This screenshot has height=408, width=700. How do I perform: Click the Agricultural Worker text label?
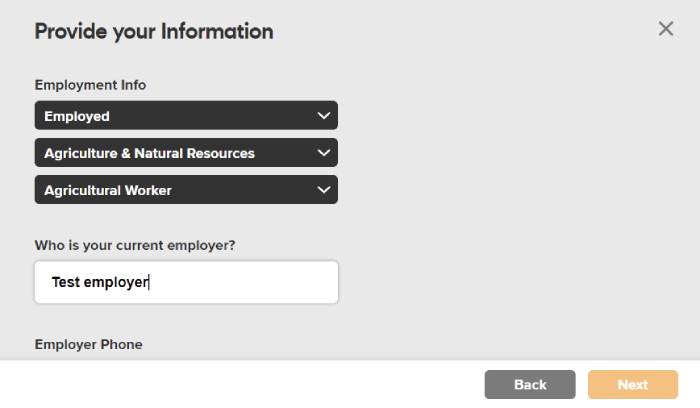click(x=108, y=190)
